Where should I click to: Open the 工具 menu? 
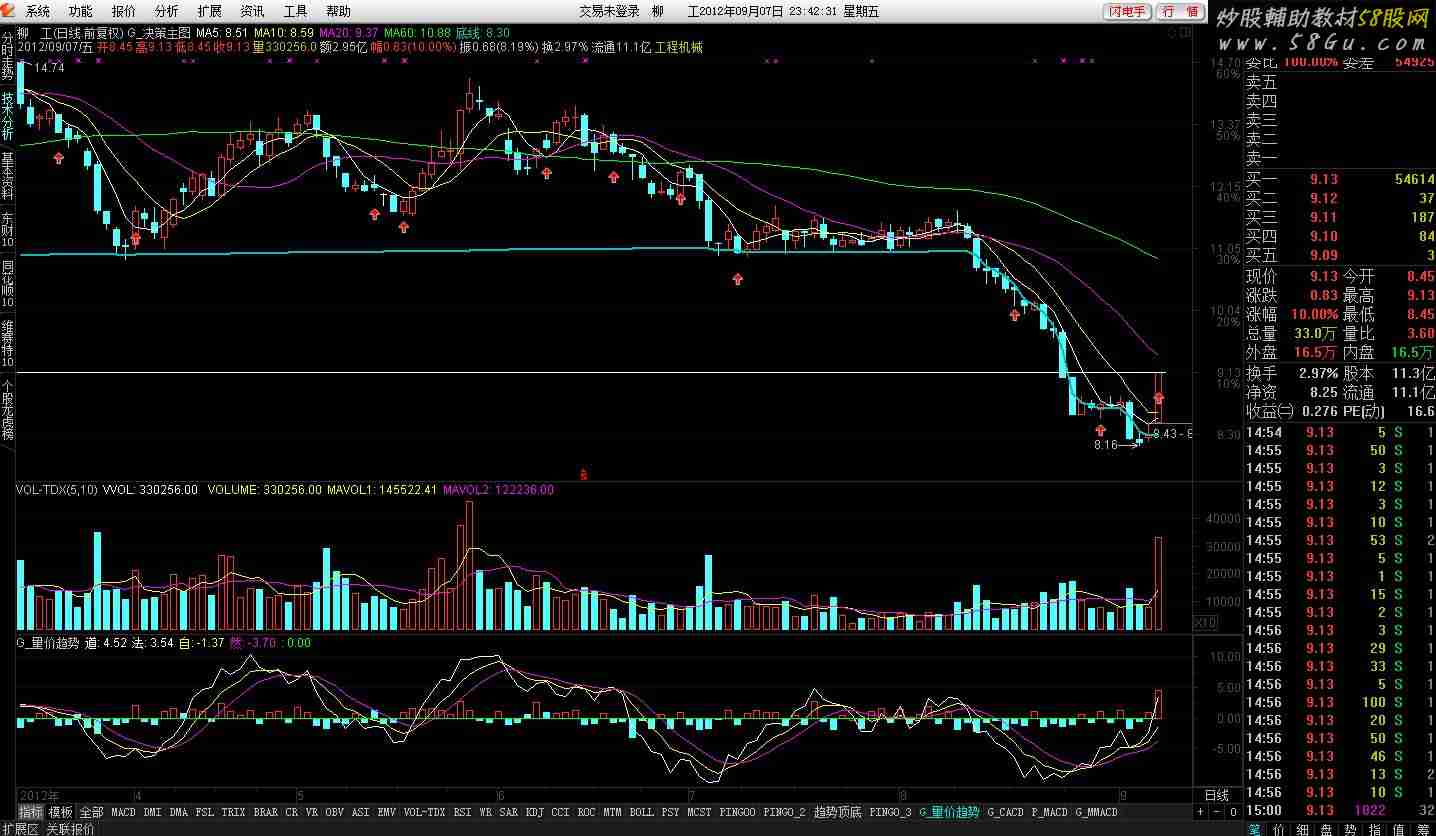pos(296,12)
